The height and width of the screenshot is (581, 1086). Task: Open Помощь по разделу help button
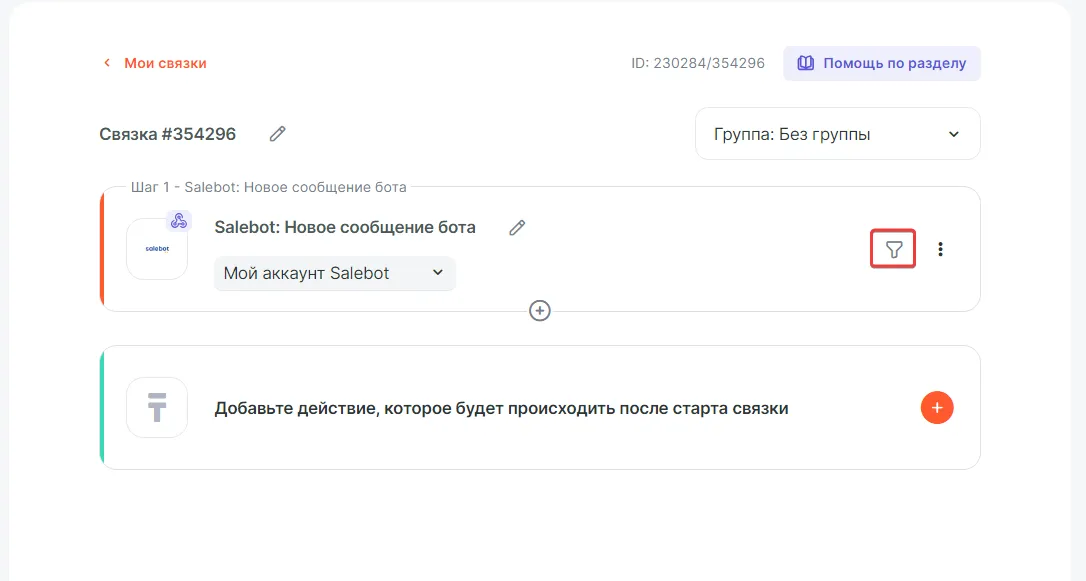(881, 63)
